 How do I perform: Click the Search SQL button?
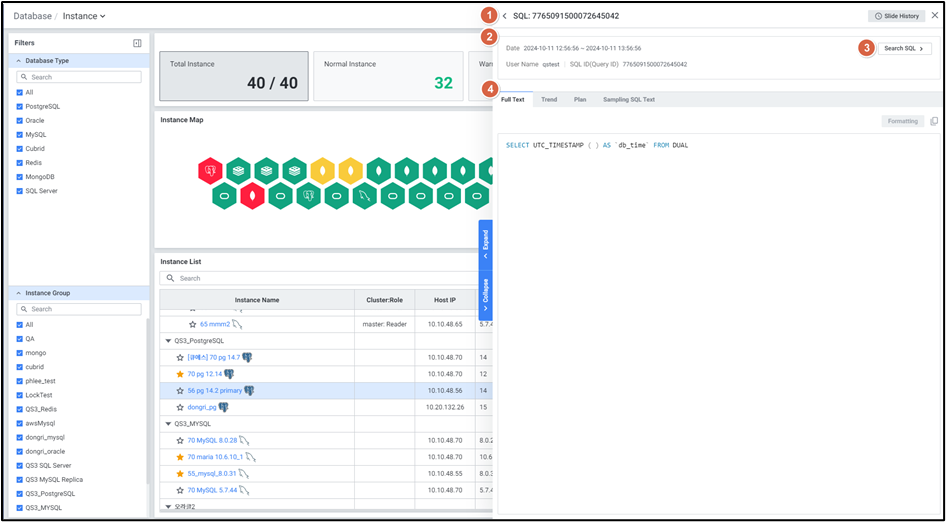(904, 48)
